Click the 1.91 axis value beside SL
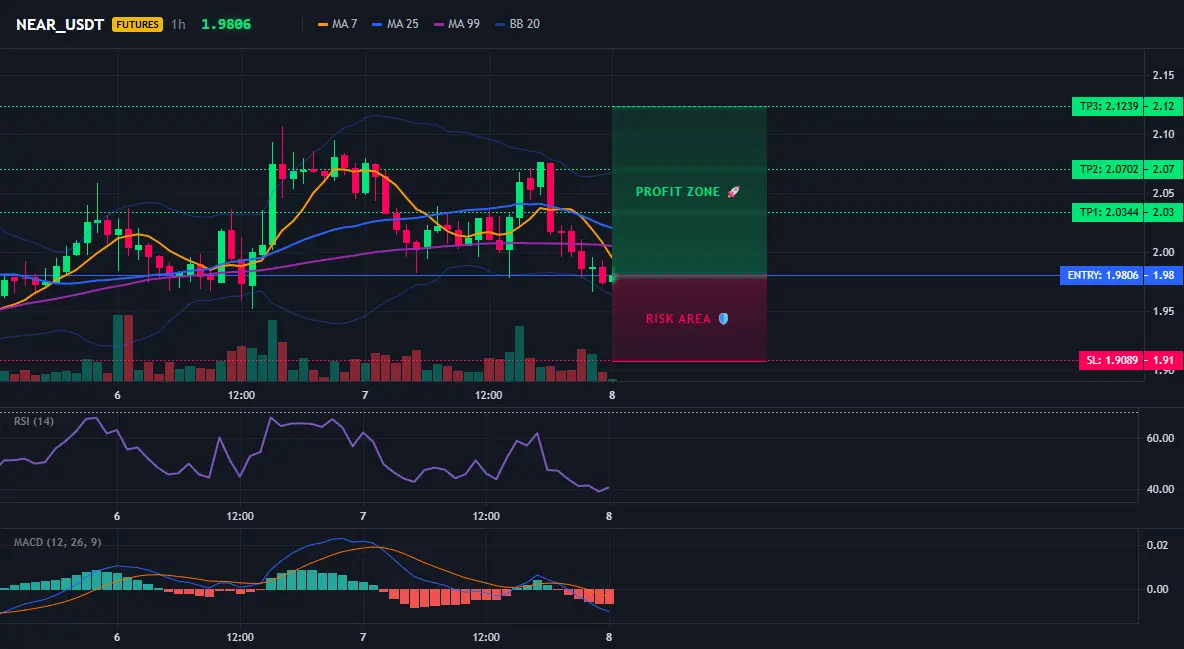1184x649 pixels. 1162,360
